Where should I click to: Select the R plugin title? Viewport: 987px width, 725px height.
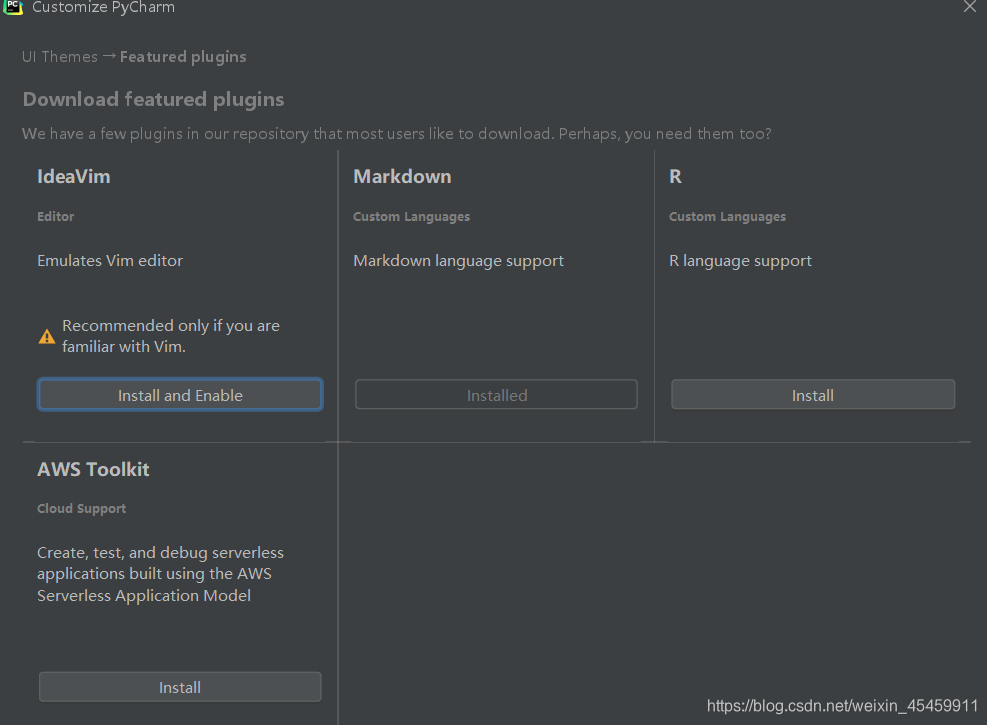pyautogui.click(x=675, y=176)
